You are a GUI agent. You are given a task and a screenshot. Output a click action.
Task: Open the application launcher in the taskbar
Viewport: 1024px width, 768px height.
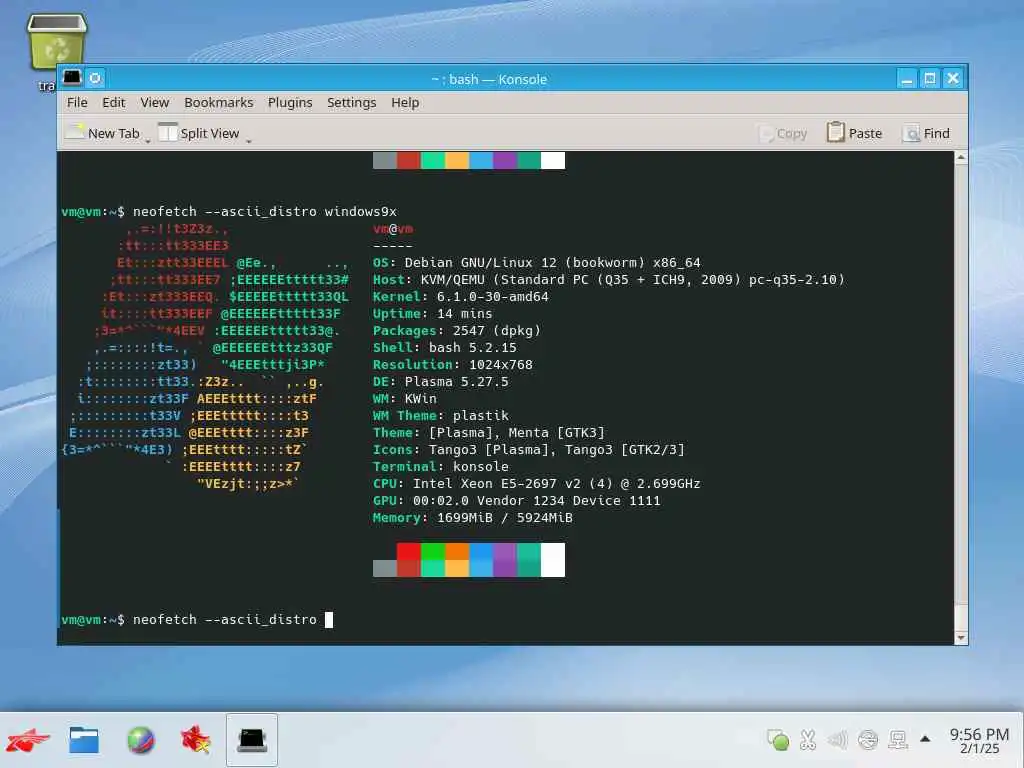point(28,740)
